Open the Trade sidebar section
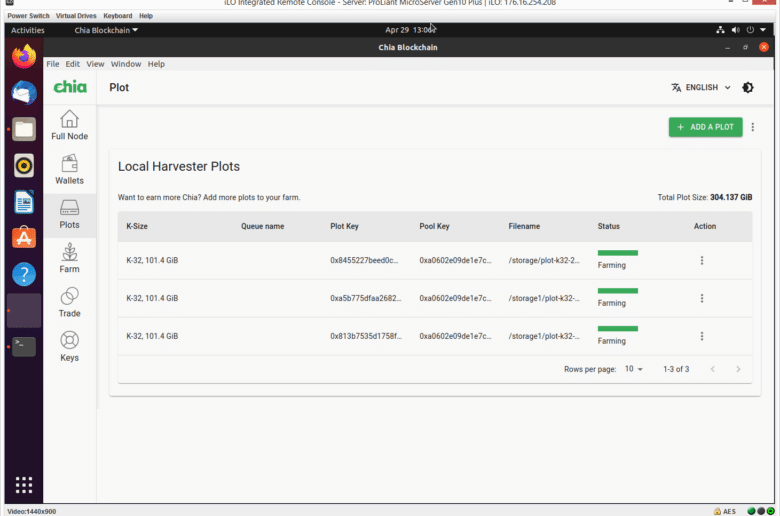The image size is (780, 516). coord(69,303)
